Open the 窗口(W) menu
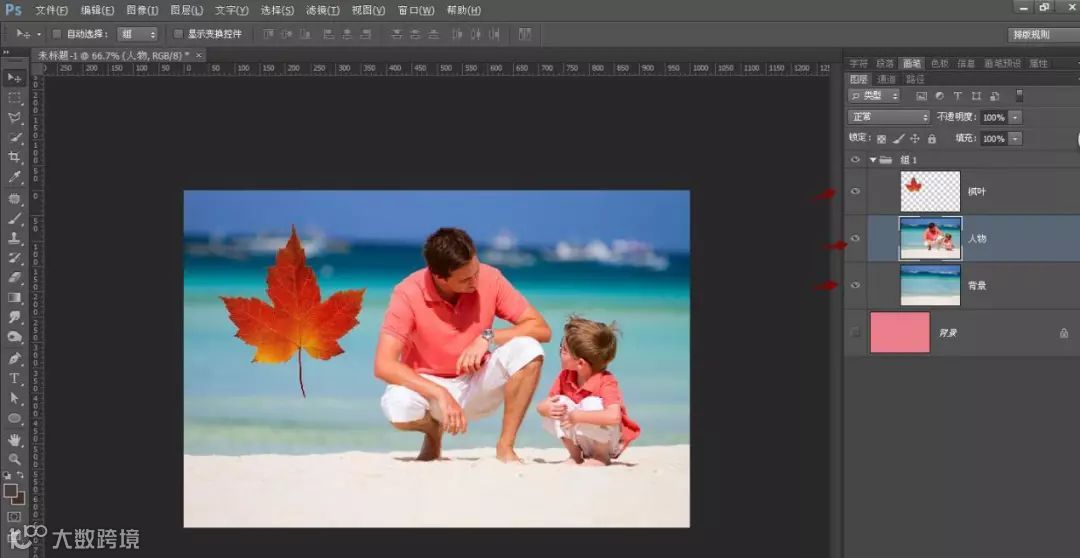Image resolution: width=1080 pixels, height=558 pixels. 416,10
